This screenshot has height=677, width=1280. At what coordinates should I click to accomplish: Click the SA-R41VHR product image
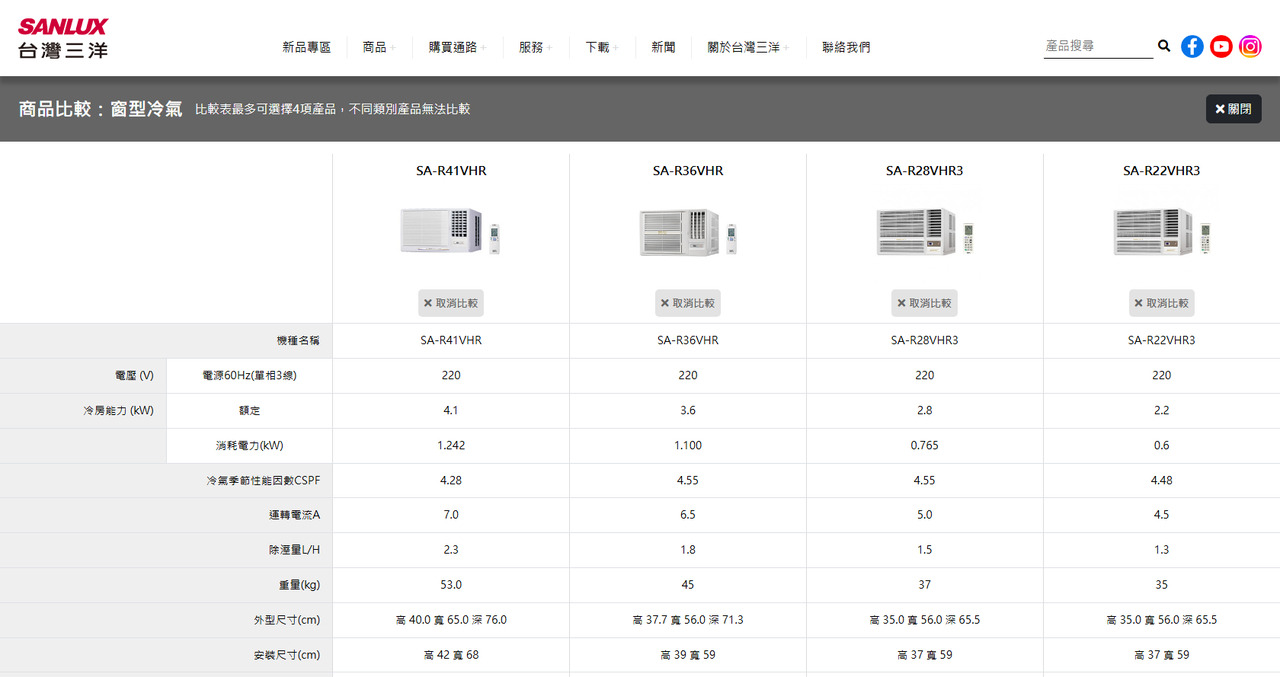451,232
